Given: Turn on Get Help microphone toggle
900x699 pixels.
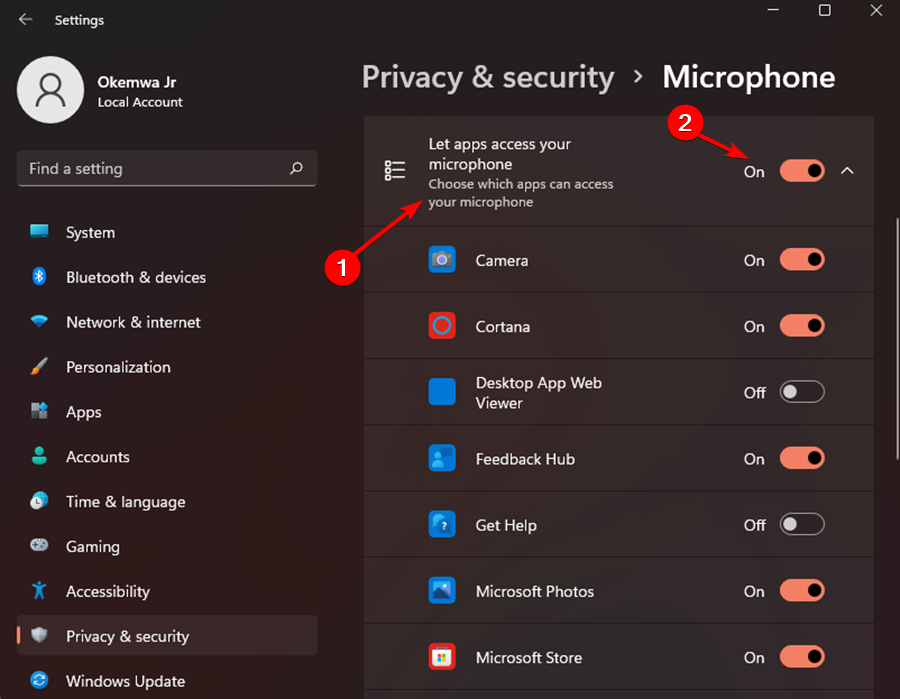Looking at the screenshot, I should (x=801, y=525).
